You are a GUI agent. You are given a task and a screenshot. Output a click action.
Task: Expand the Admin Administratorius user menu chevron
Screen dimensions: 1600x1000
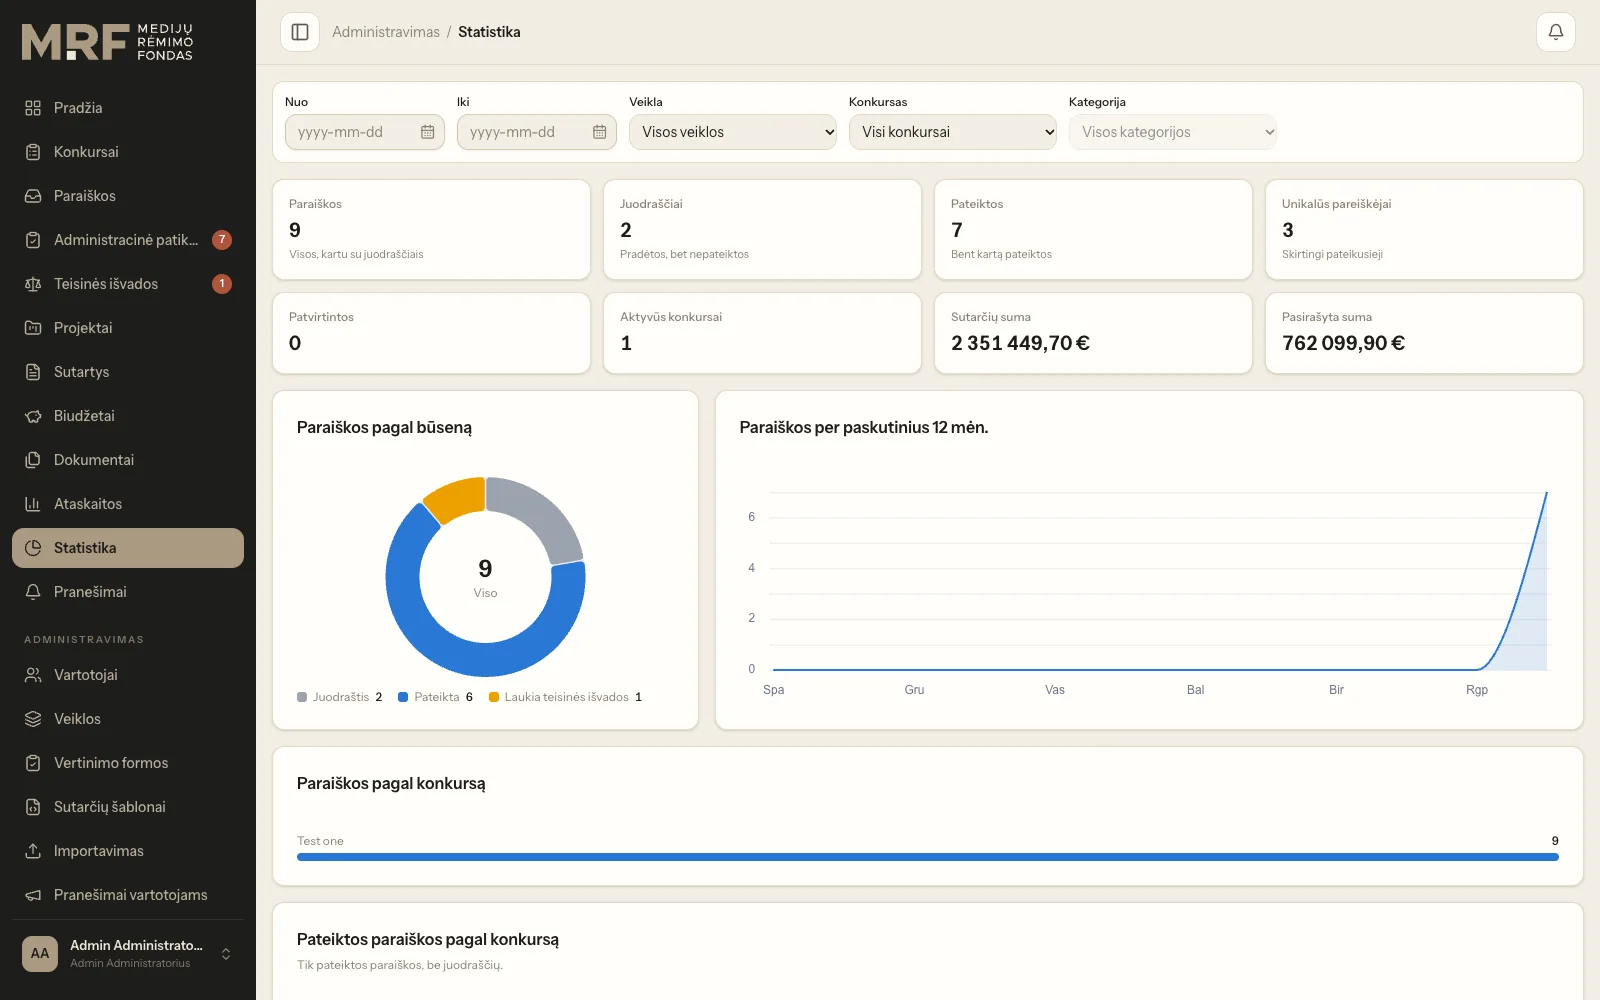click(x=226, y=954)
